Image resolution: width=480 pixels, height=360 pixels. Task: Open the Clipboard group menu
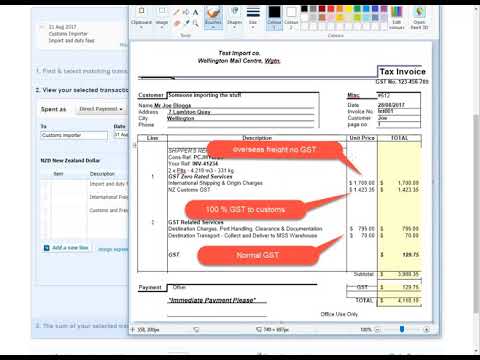click(141, 18)
